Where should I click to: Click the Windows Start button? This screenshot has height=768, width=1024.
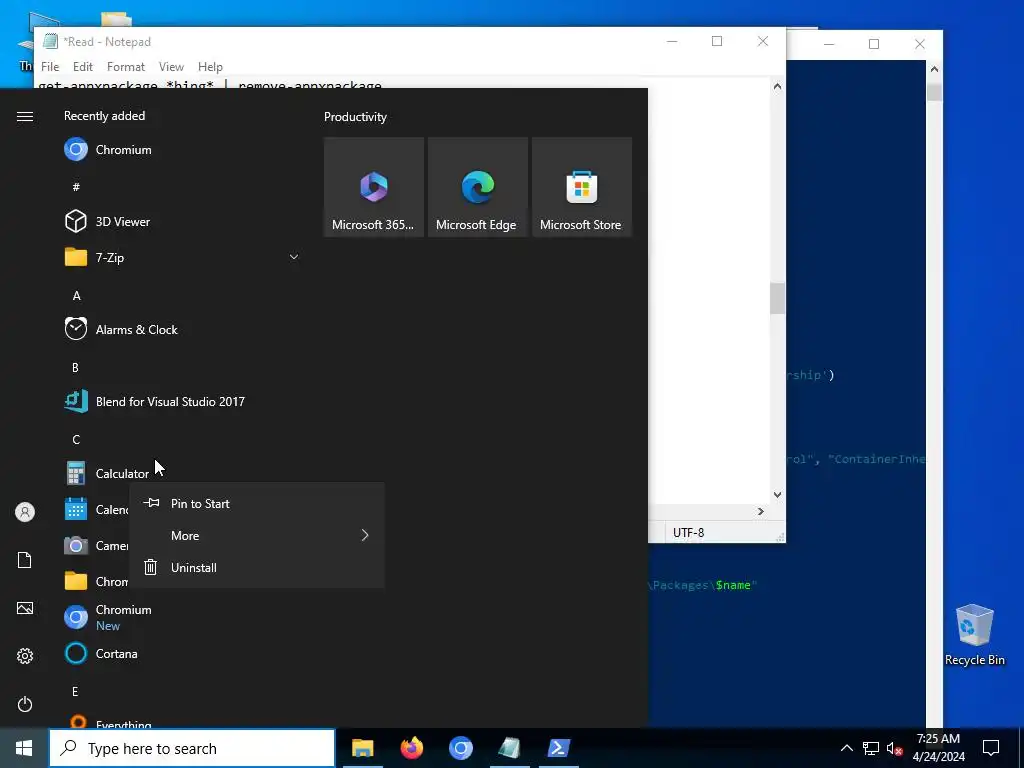coord(24,748)
